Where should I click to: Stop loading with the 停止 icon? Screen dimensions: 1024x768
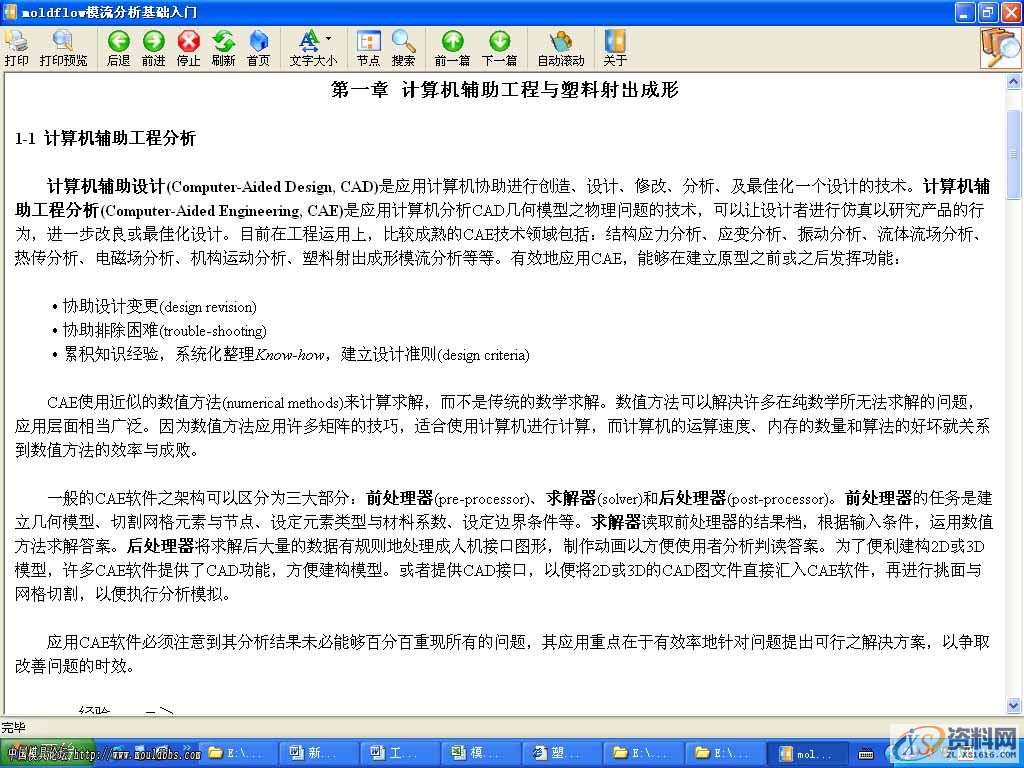click(189, 46)
